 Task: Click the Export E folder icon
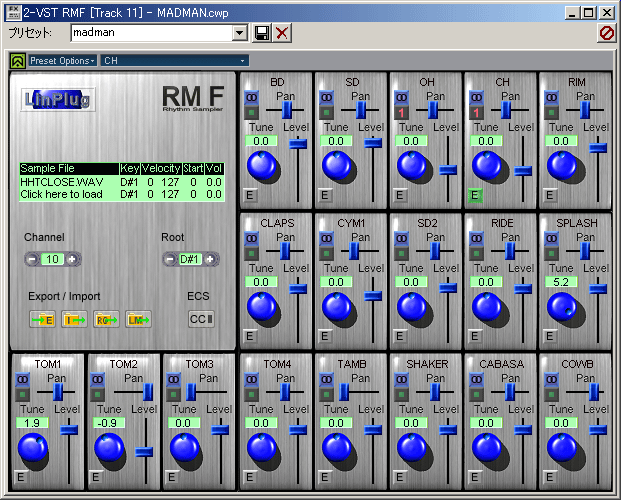pyautogui.click(x=42, y=319)
